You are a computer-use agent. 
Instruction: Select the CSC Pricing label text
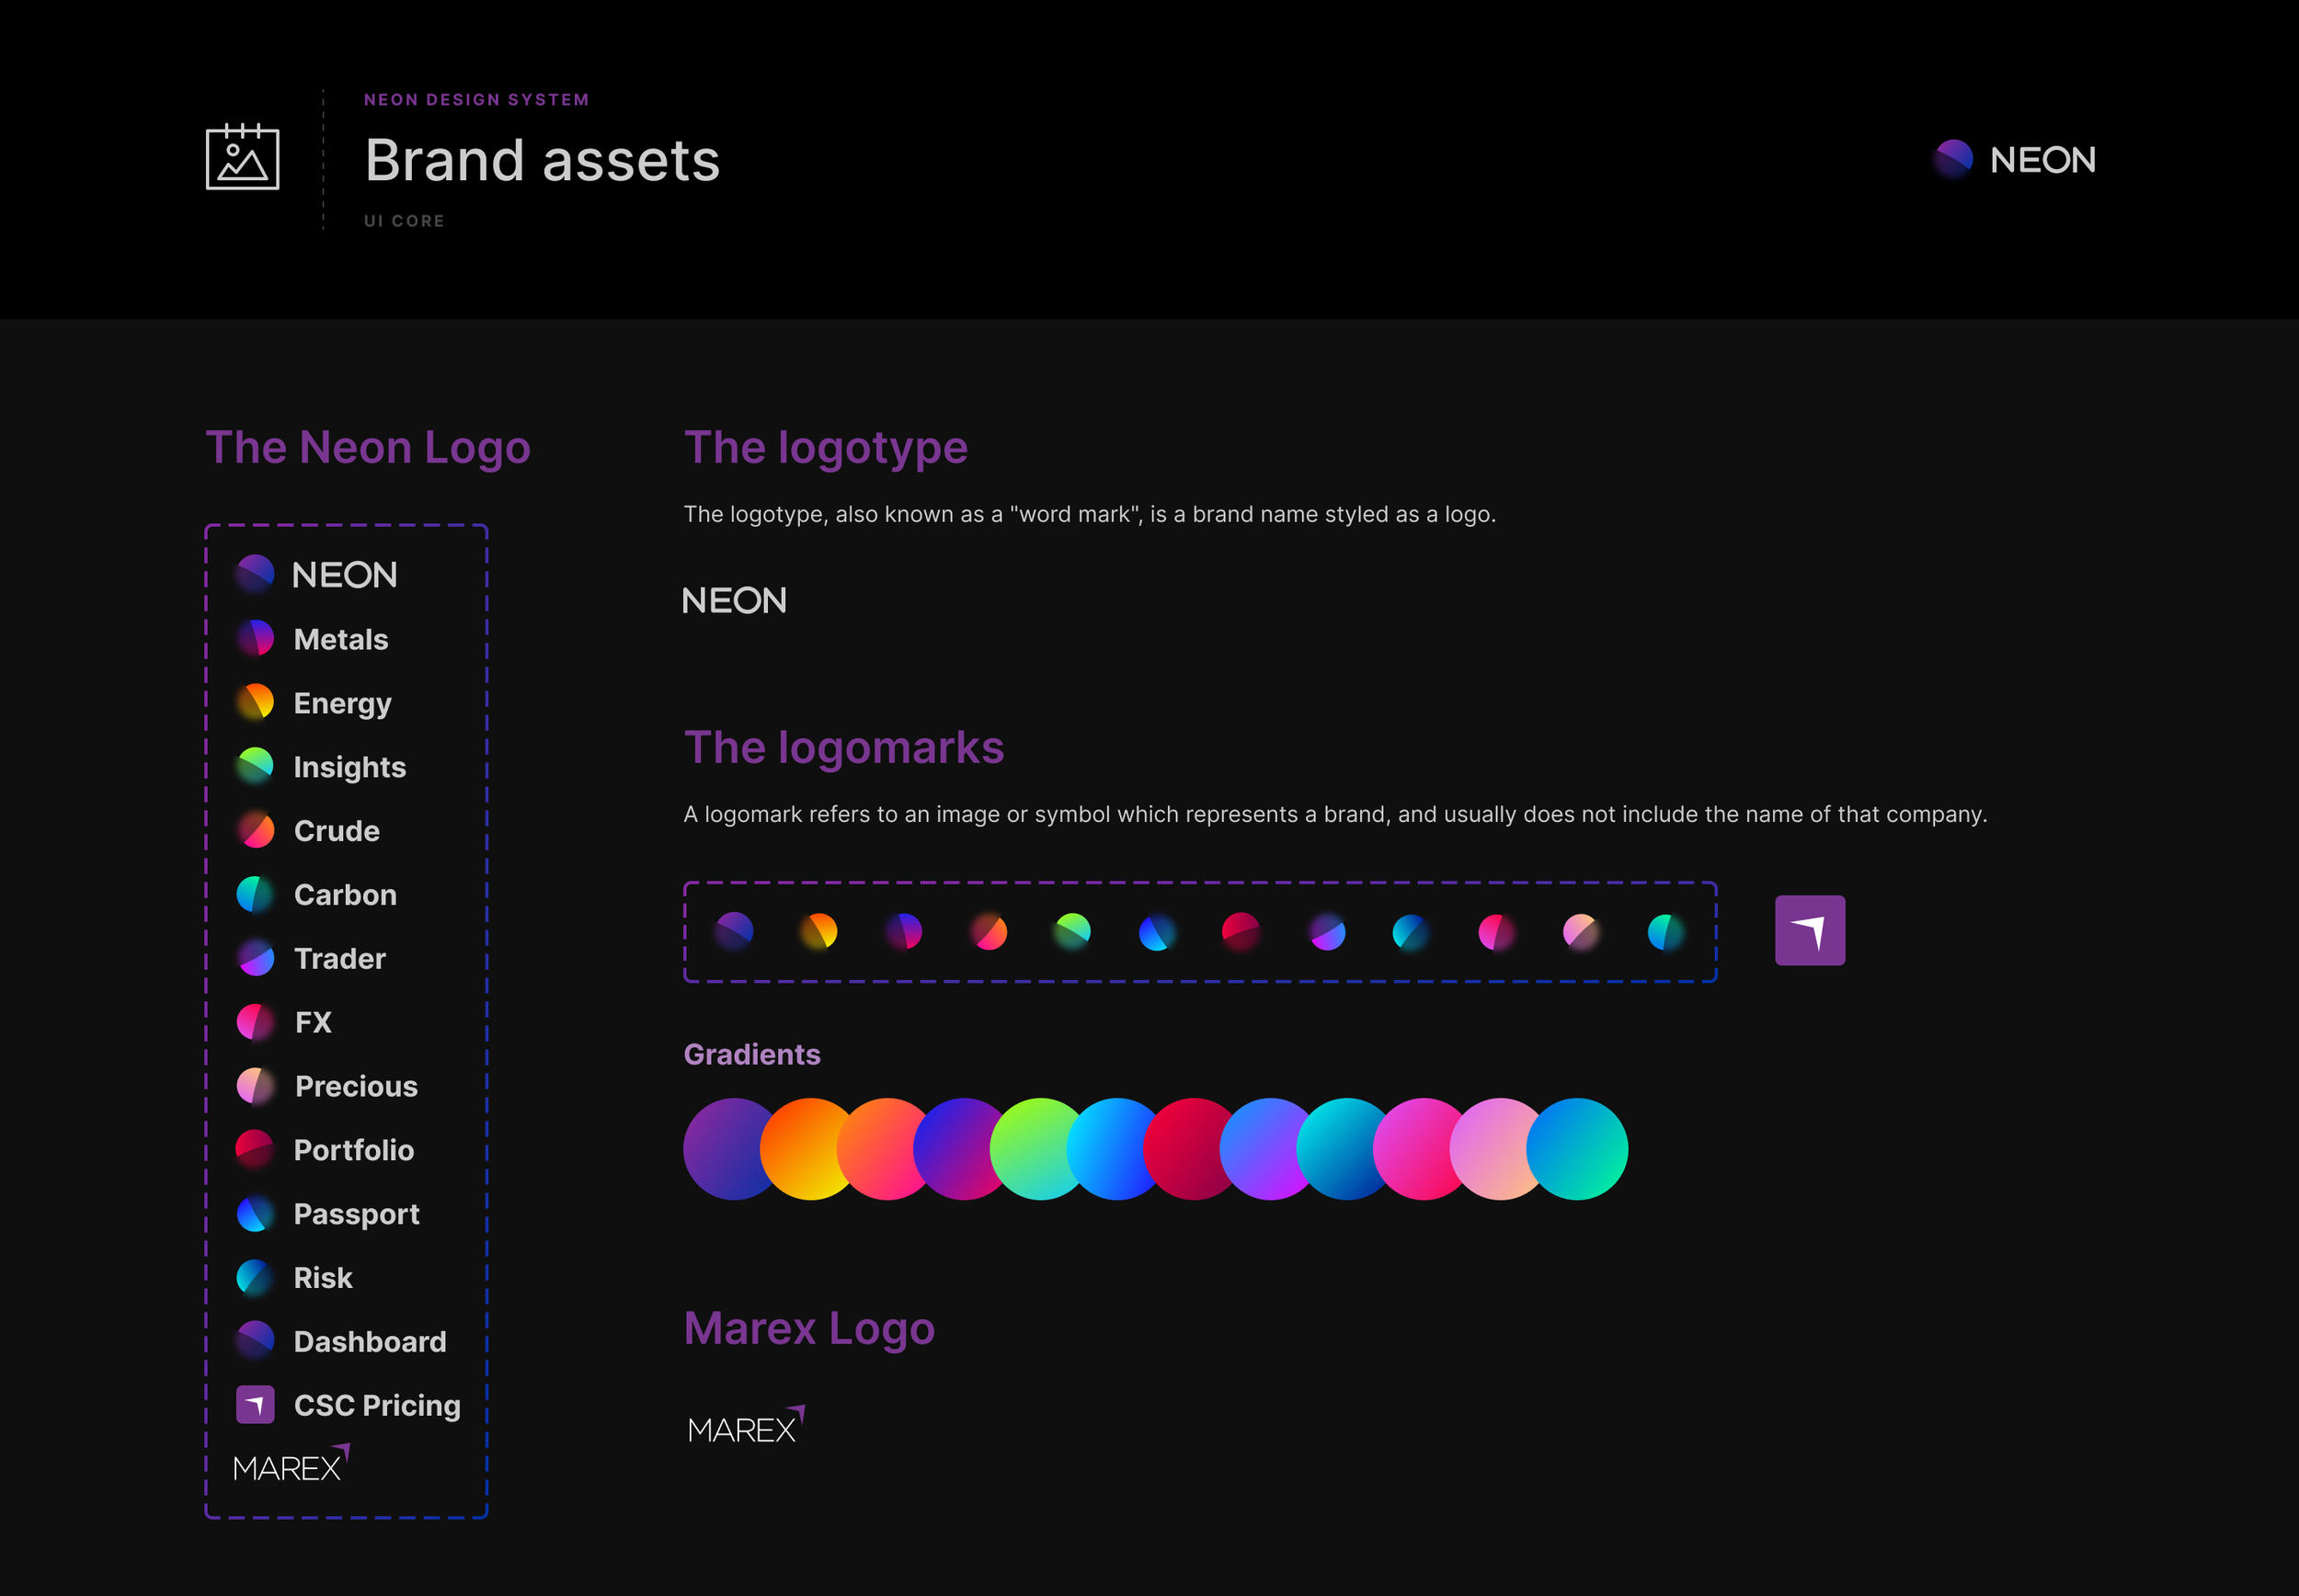coord(377,1406)
